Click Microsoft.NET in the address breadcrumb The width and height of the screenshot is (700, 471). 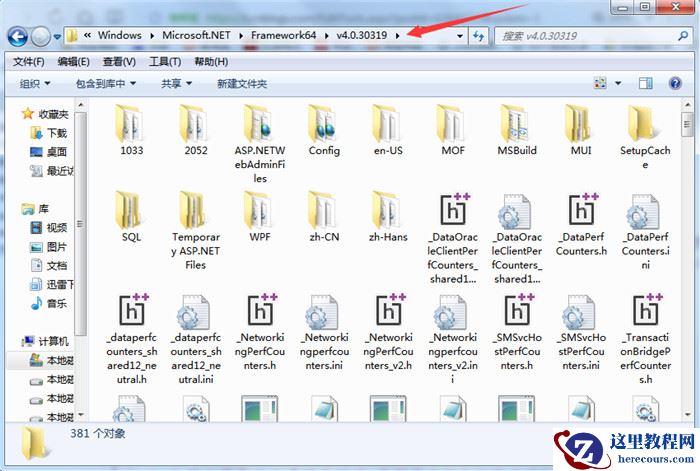point(196,35)
